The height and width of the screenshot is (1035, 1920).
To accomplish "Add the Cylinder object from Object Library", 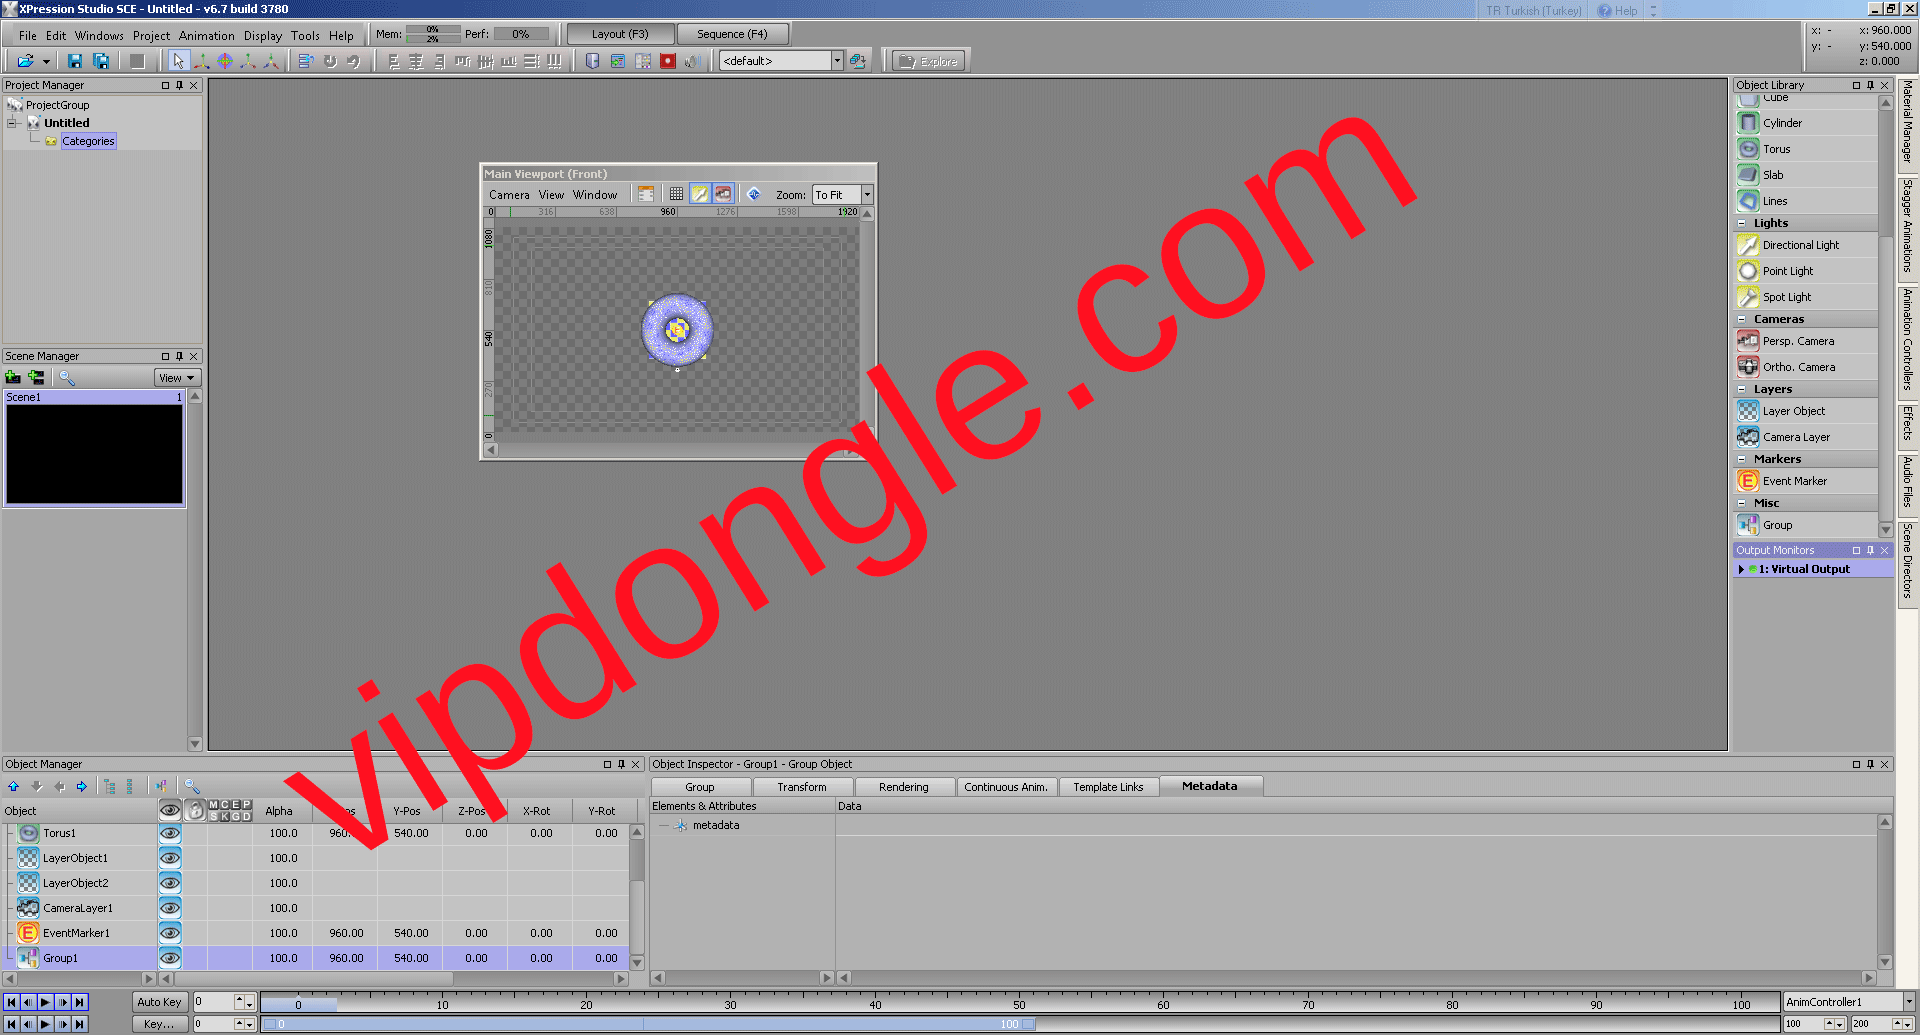I will click(x=1806, y=123).
